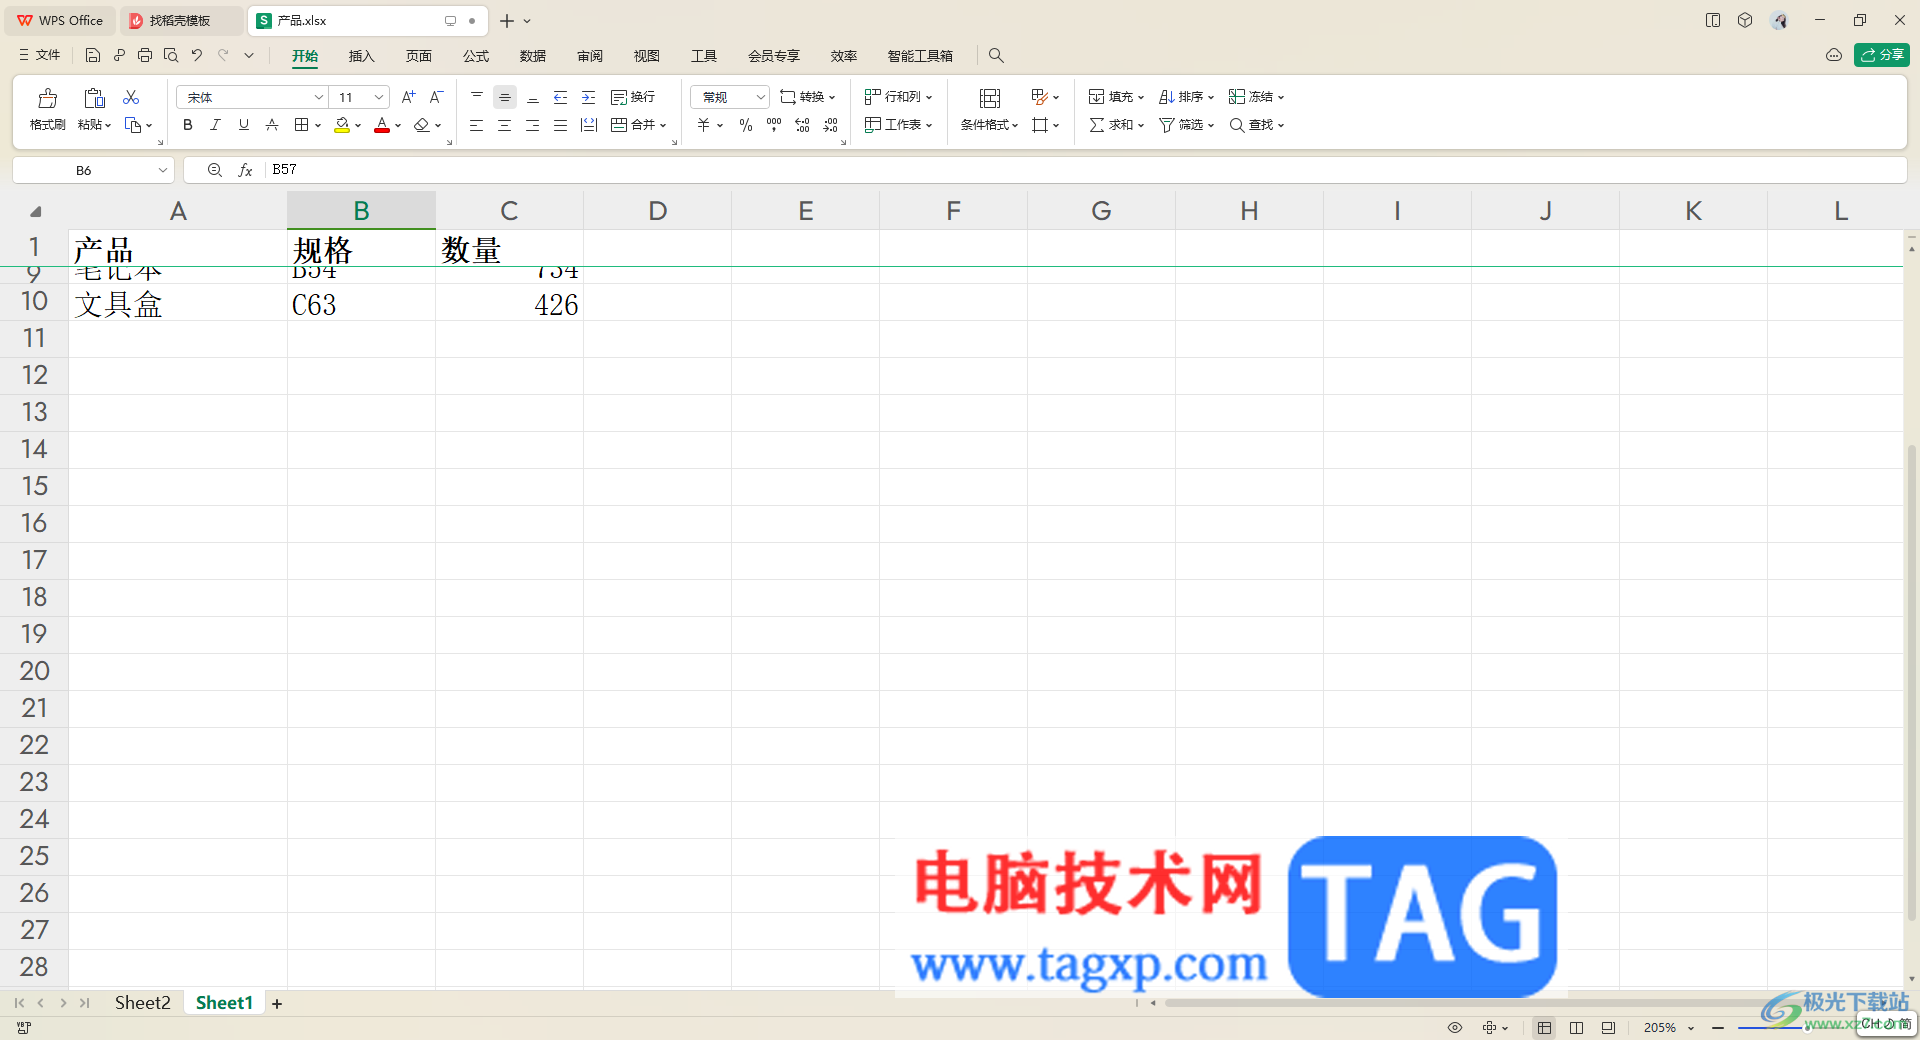Viewport: 1920px width, 1040px height.
Task: Click the Format Painter brush icon
Action: [x=47, y=98]
